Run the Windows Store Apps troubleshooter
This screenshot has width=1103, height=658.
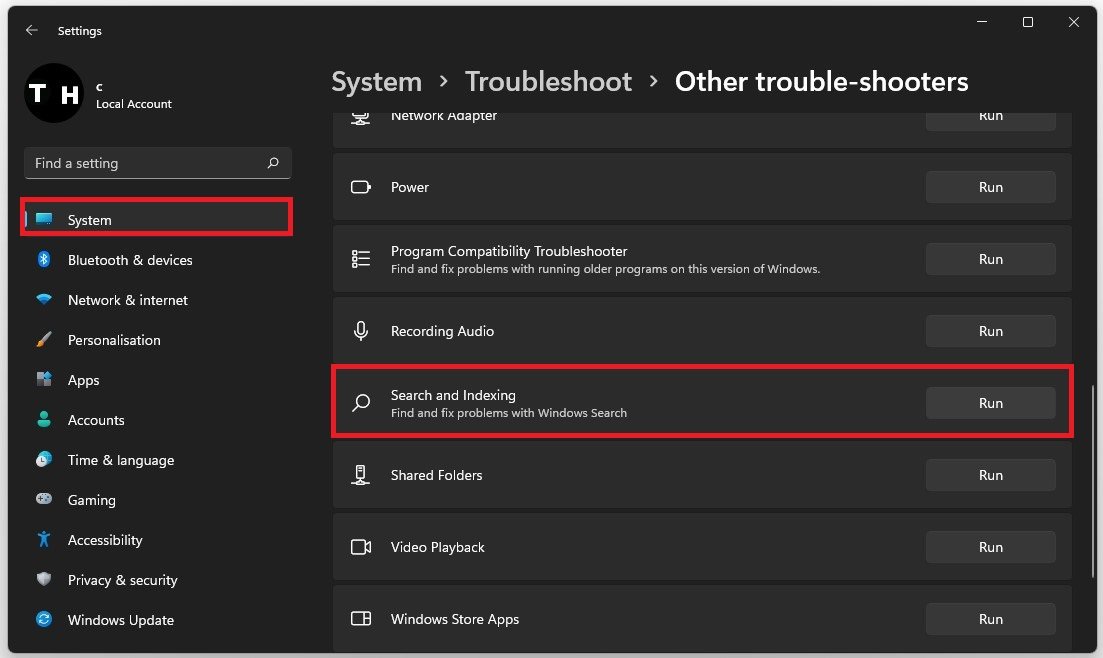[x=990, y=619]
